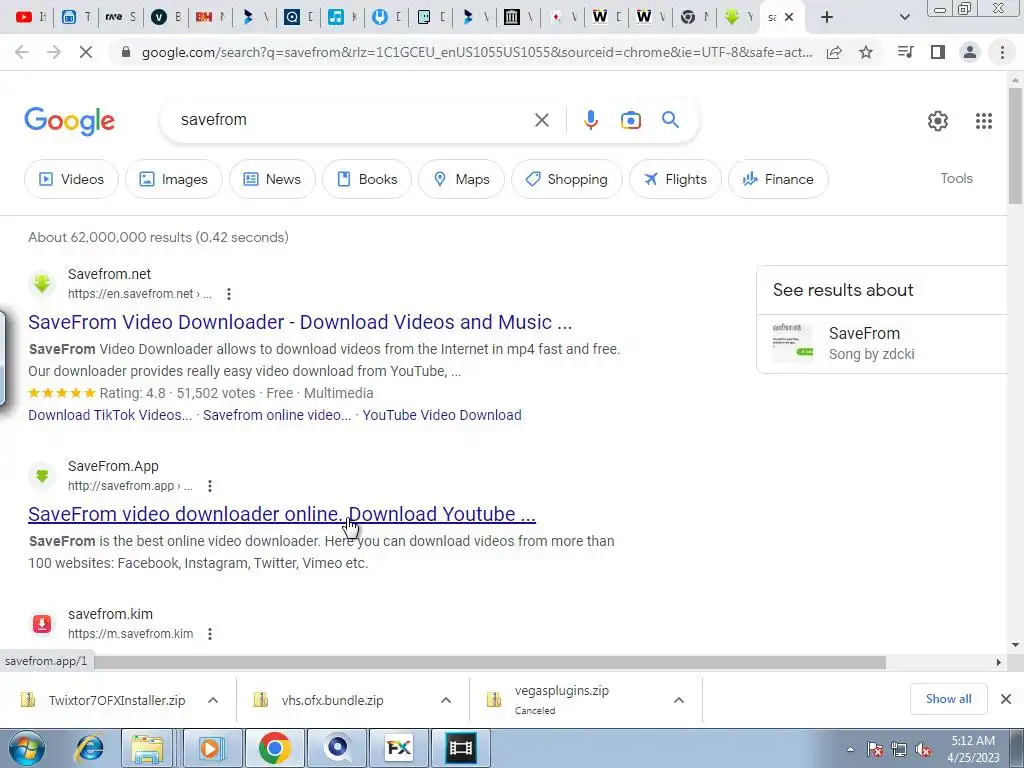The image size is (1024, 768).
Task: Open a new browser tab
Action: [827, 17]
